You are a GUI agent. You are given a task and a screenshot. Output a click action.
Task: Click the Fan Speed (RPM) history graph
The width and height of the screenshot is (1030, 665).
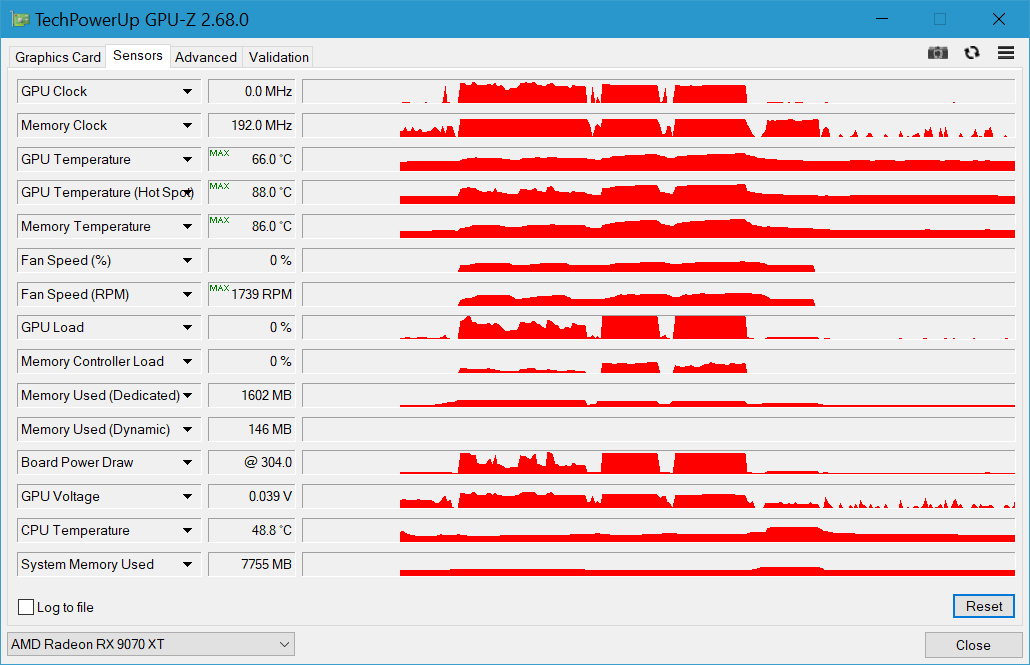[659, 294]
